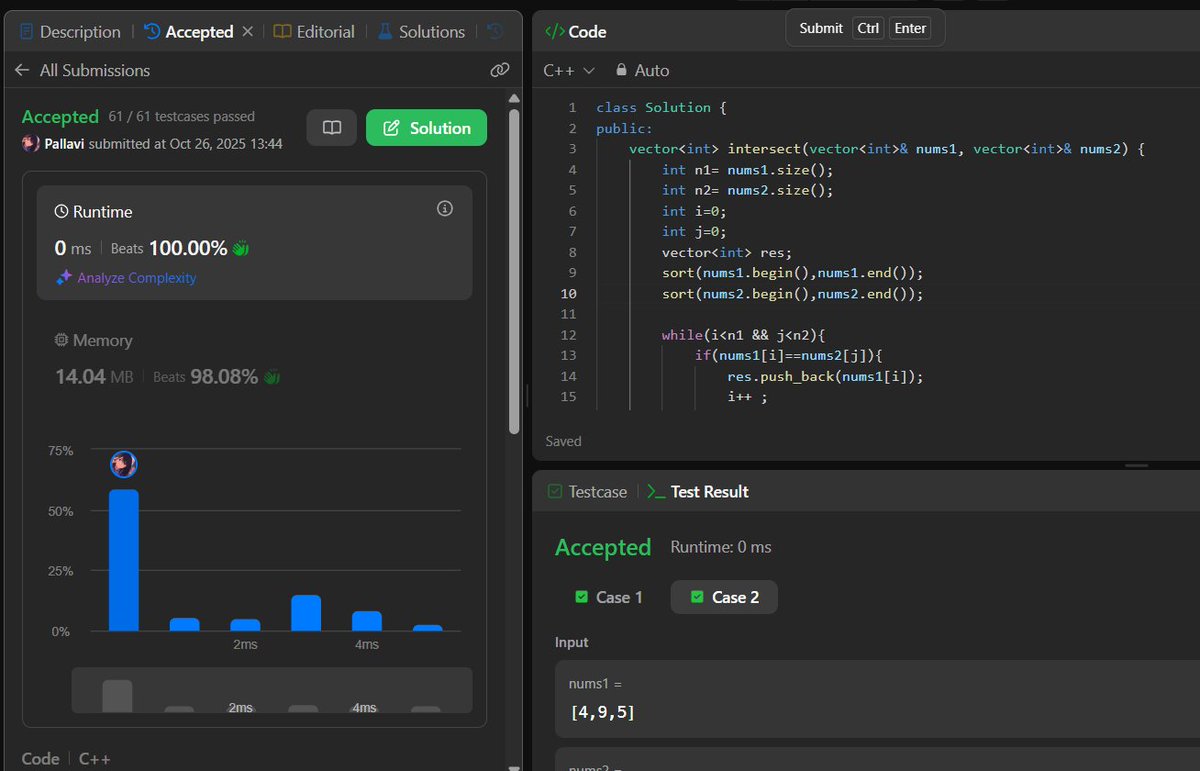Click the 'vector<int> res;' code line

coord(727,252)
